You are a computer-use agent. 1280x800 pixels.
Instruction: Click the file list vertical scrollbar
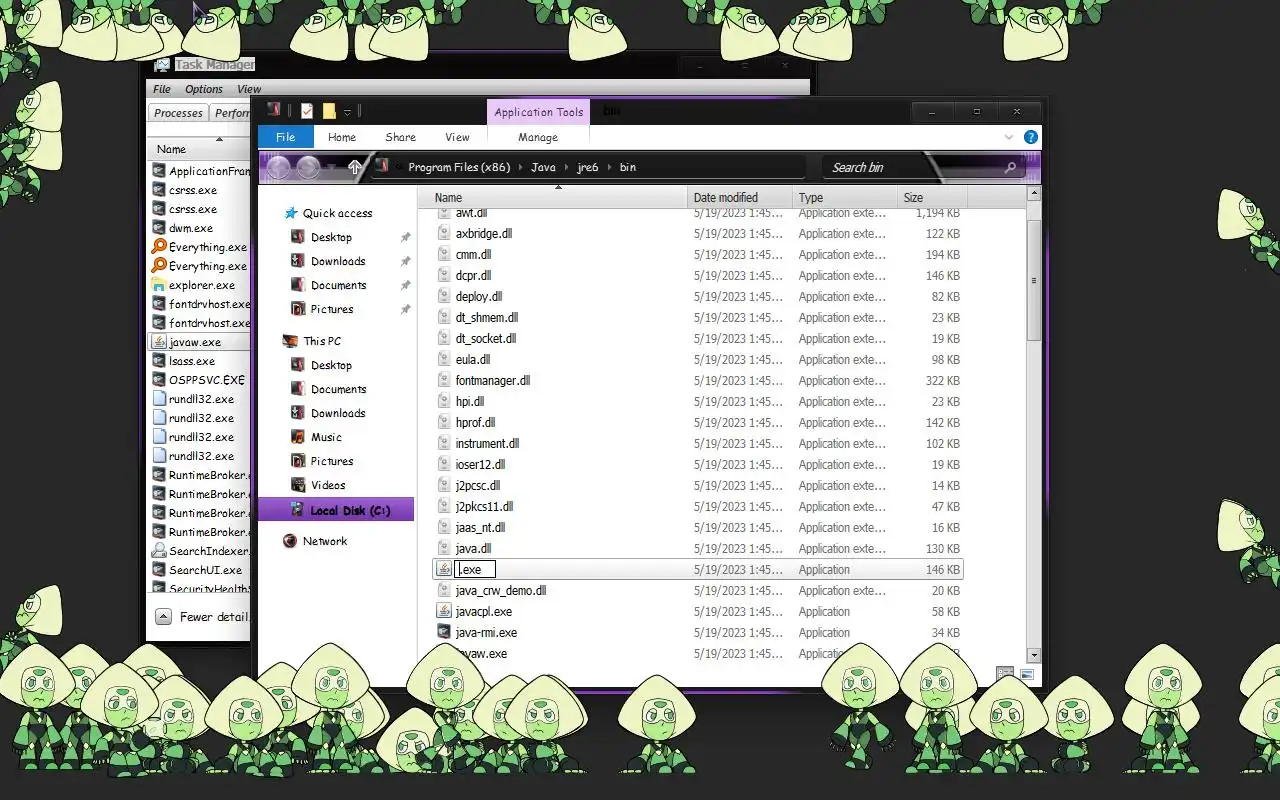[1034, 280]
